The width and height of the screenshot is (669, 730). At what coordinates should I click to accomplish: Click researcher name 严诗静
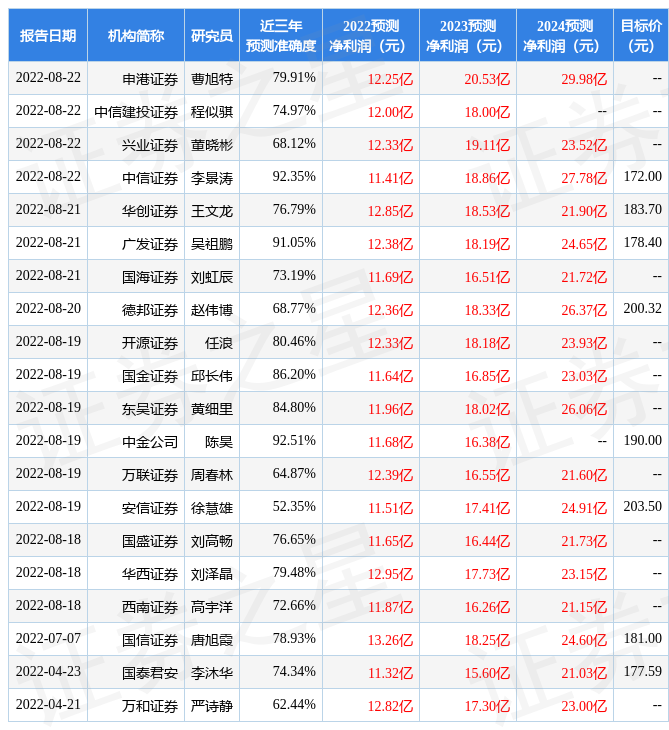(212, 706)
